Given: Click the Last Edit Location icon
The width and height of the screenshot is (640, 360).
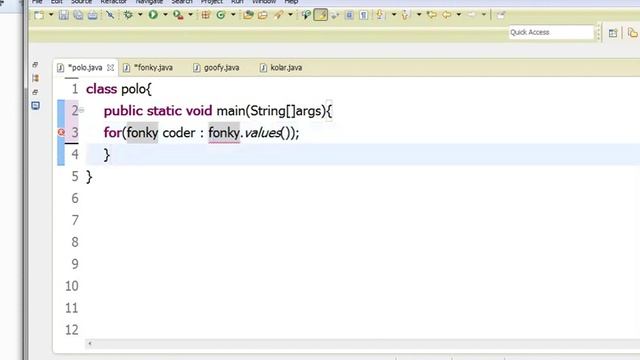Looking at the screenshot, I should coord(431,15).
